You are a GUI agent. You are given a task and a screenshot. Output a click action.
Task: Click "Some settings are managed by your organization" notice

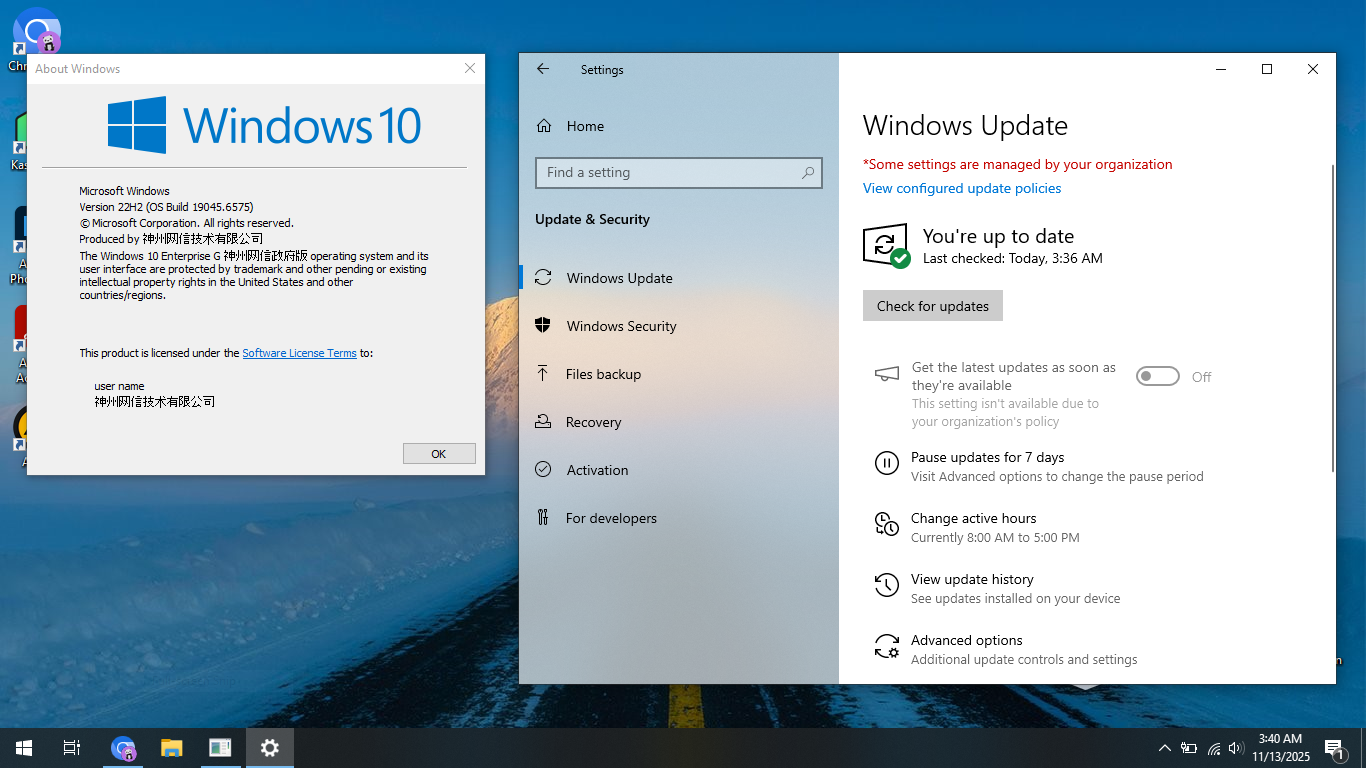click(x=1018, y=164)
